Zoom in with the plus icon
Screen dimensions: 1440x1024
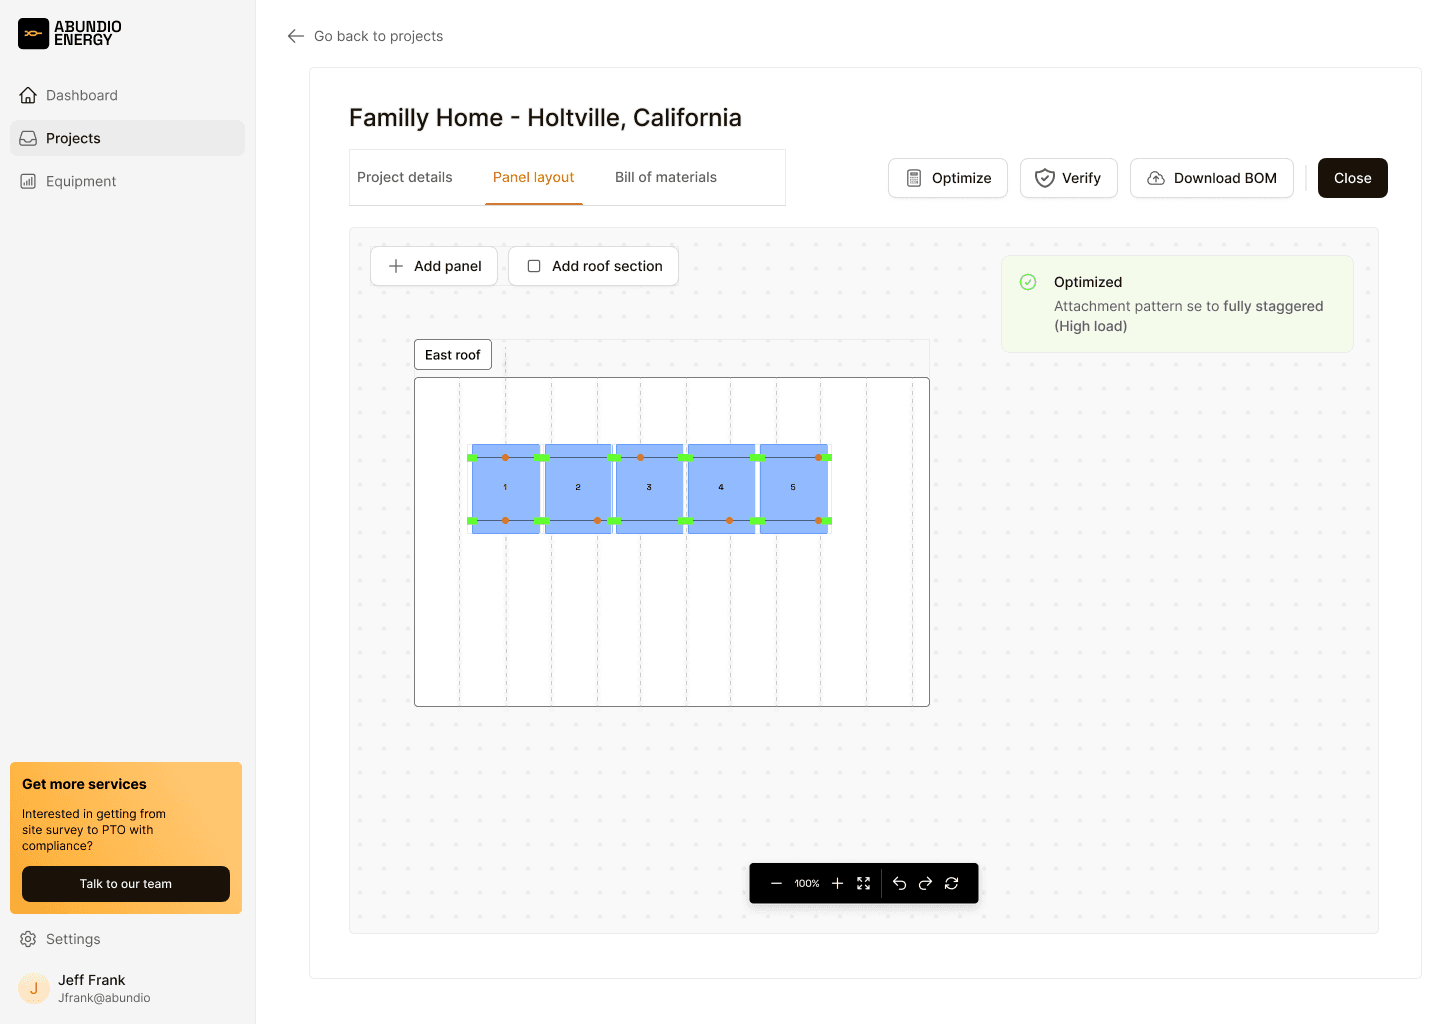click(x=838, y=884)
